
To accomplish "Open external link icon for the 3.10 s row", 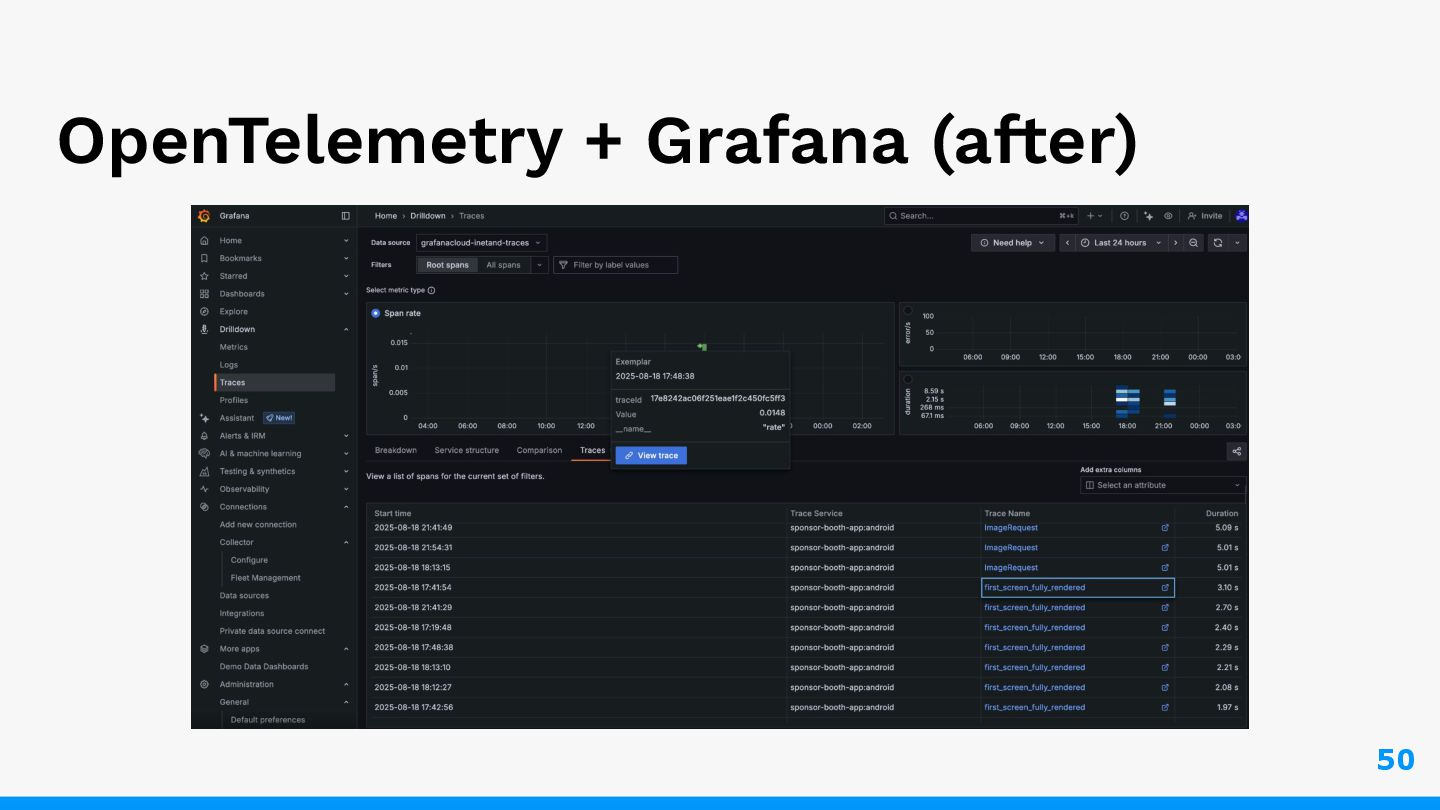I will (1165, 588).
